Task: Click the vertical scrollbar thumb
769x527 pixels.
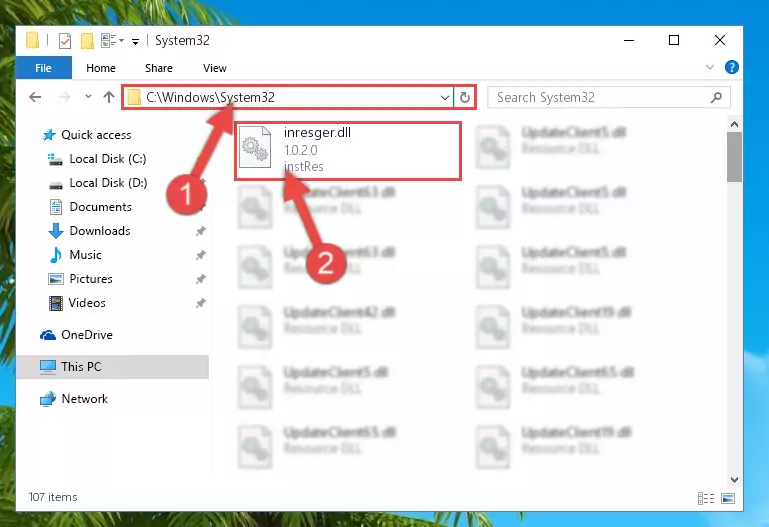Action: click(734, 157)
